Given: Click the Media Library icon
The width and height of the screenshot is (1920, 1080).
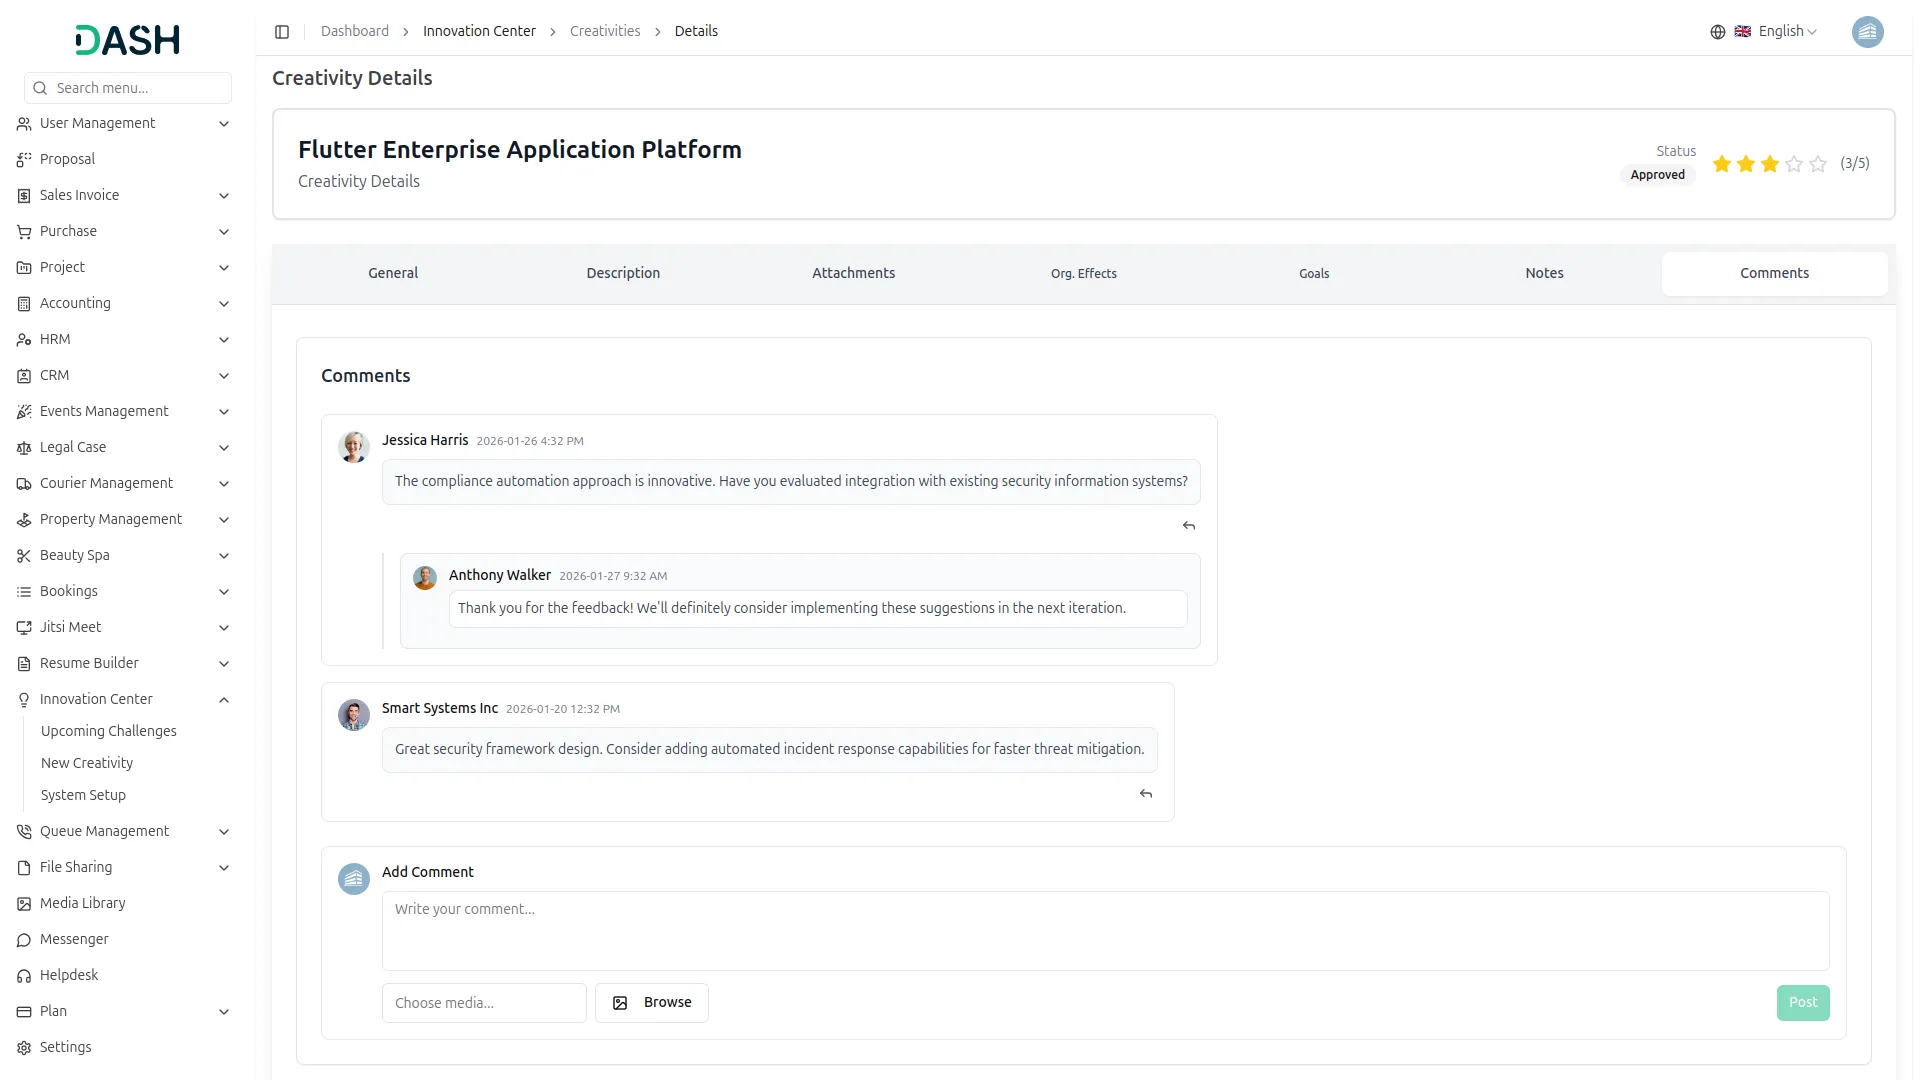Looking at the screenshot, I should pos(24,904).
